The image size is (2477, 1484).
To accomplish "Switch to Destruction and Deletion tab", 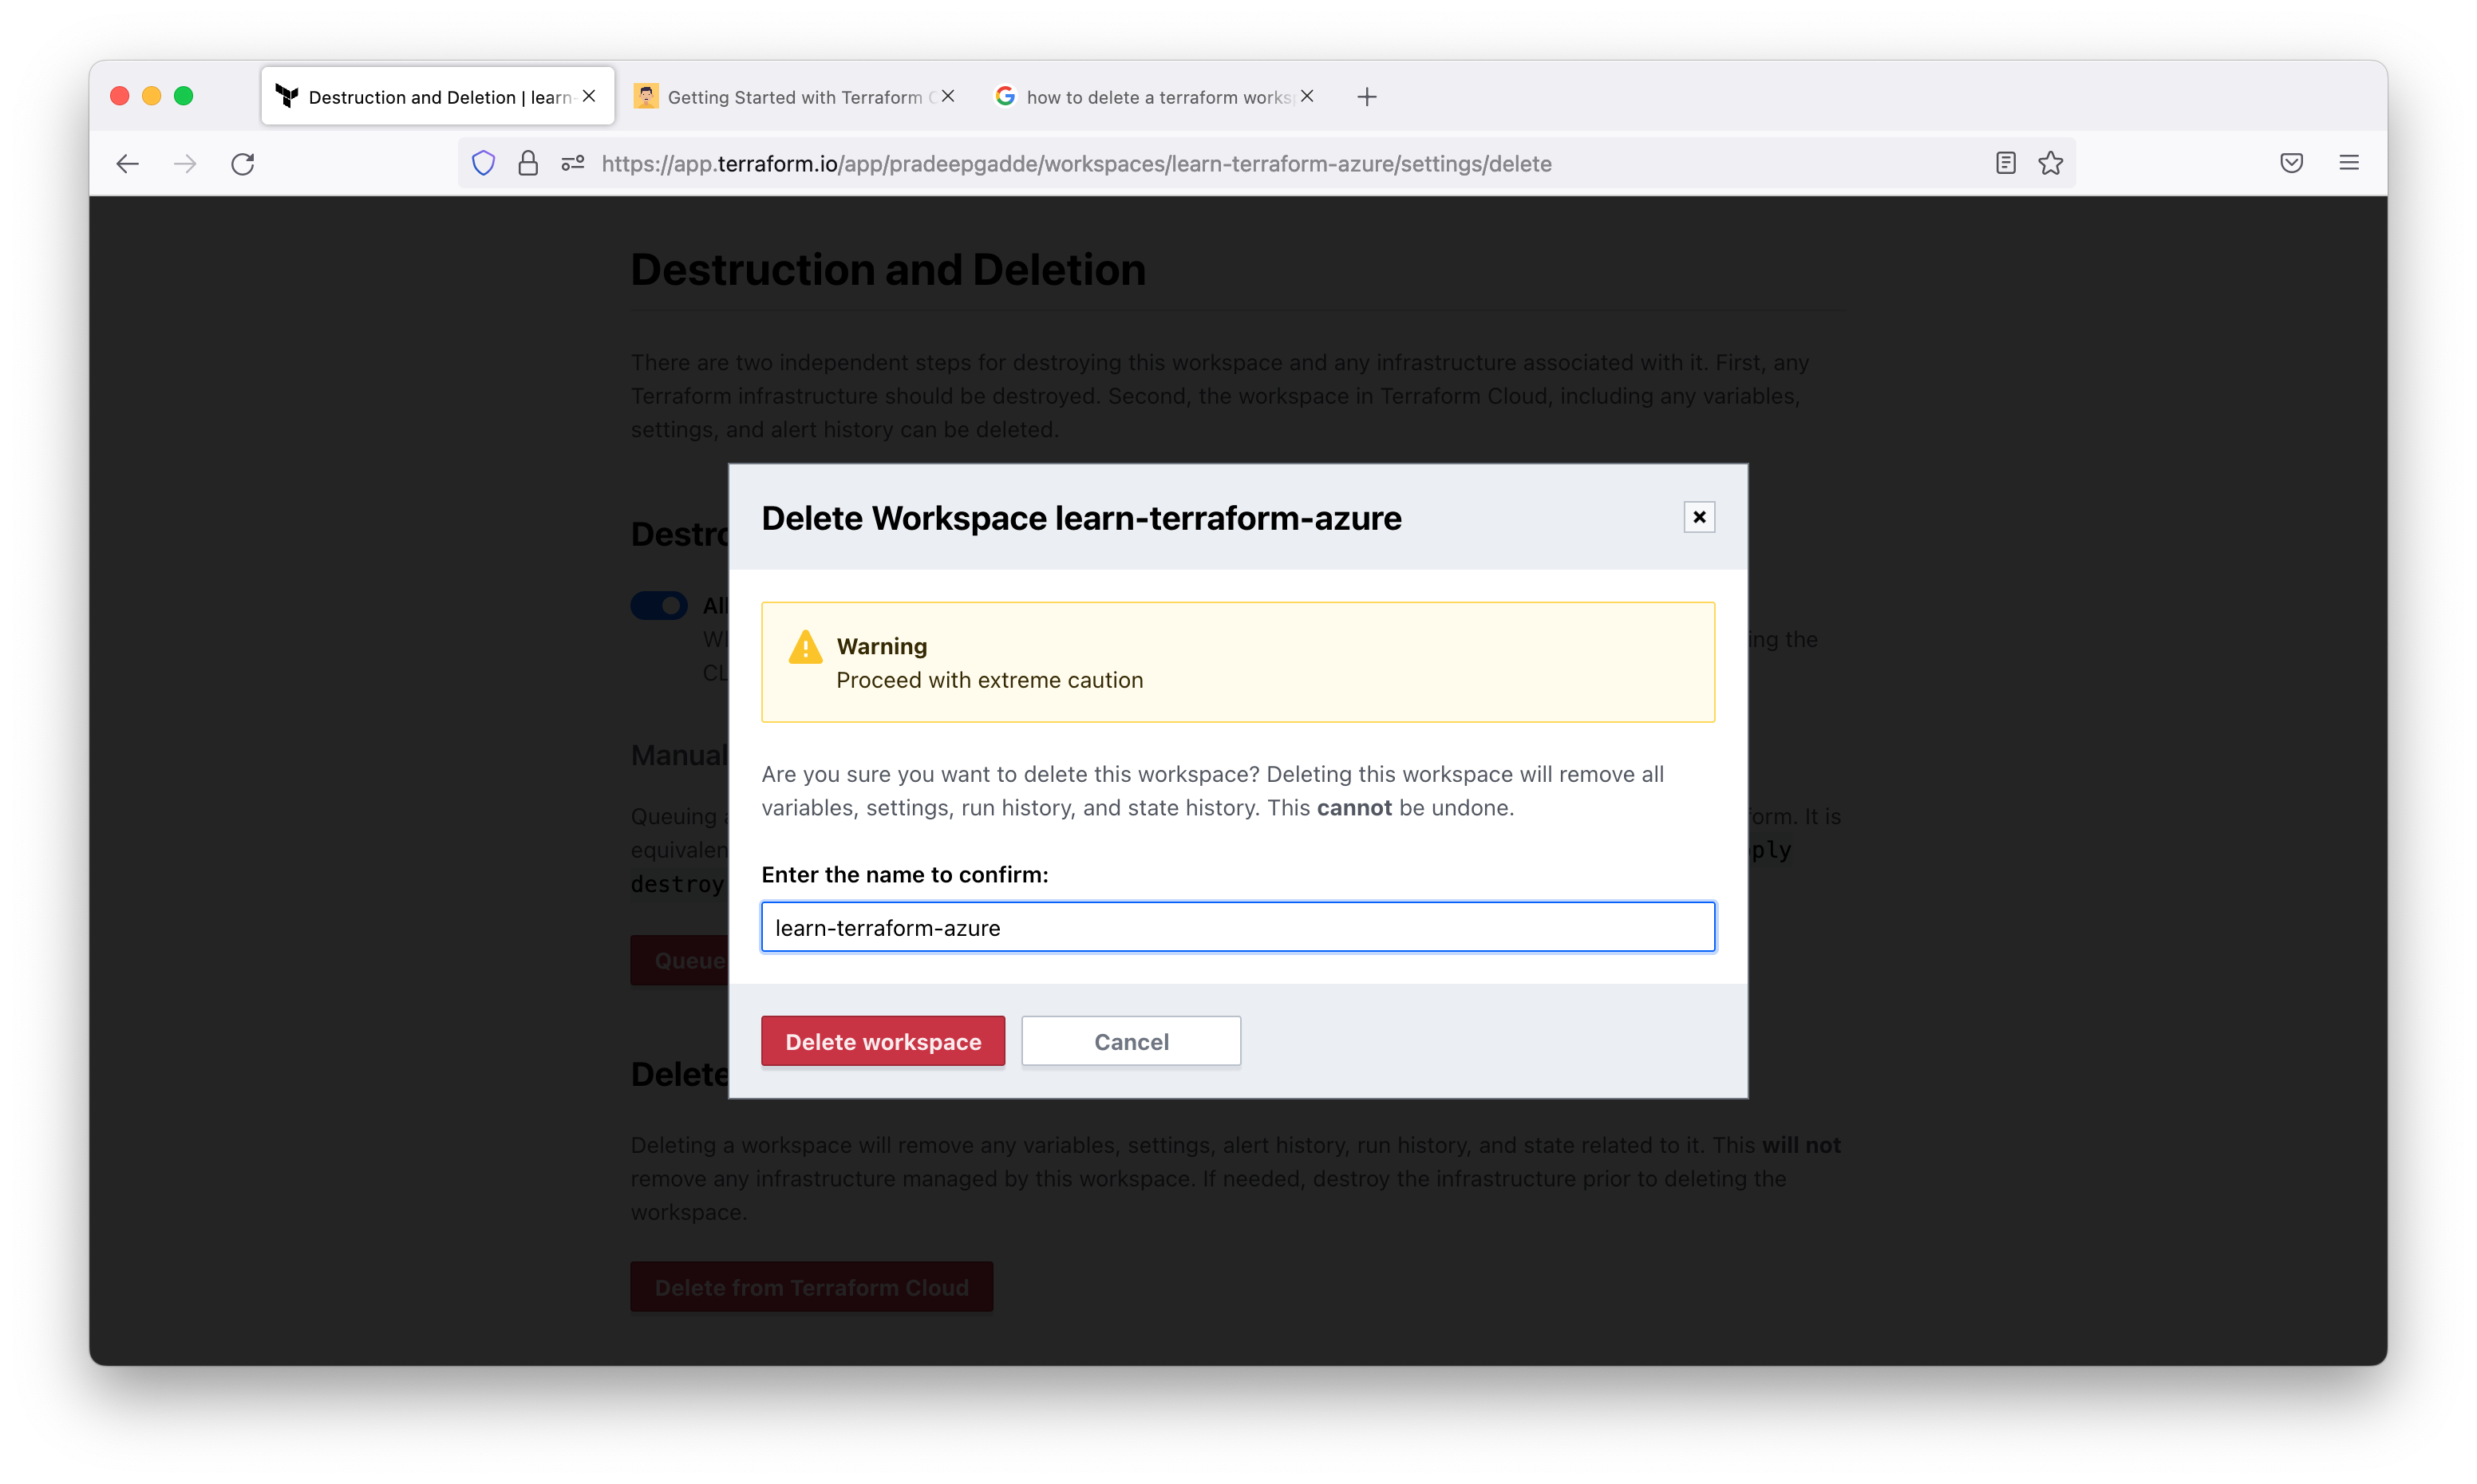I will click(437, 96).
